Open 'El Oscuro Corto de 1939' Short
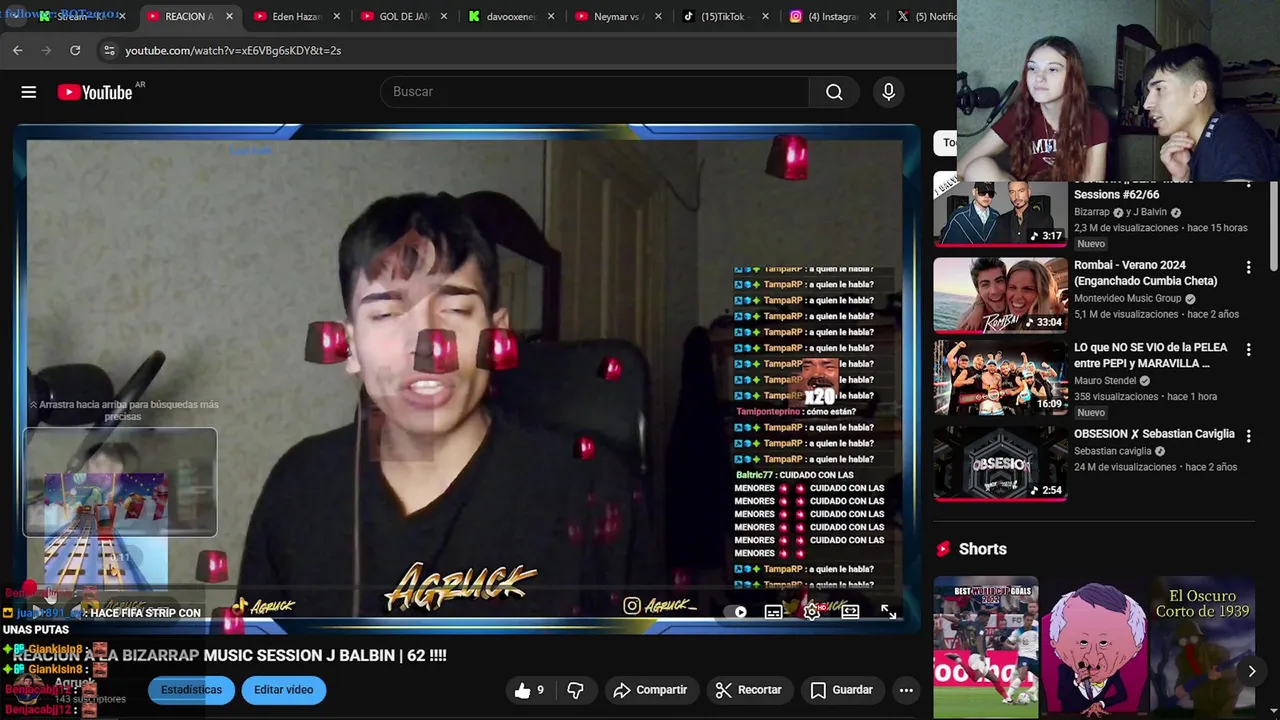This screenshot has height=720, width=1280. click(x=1202, y=648)
